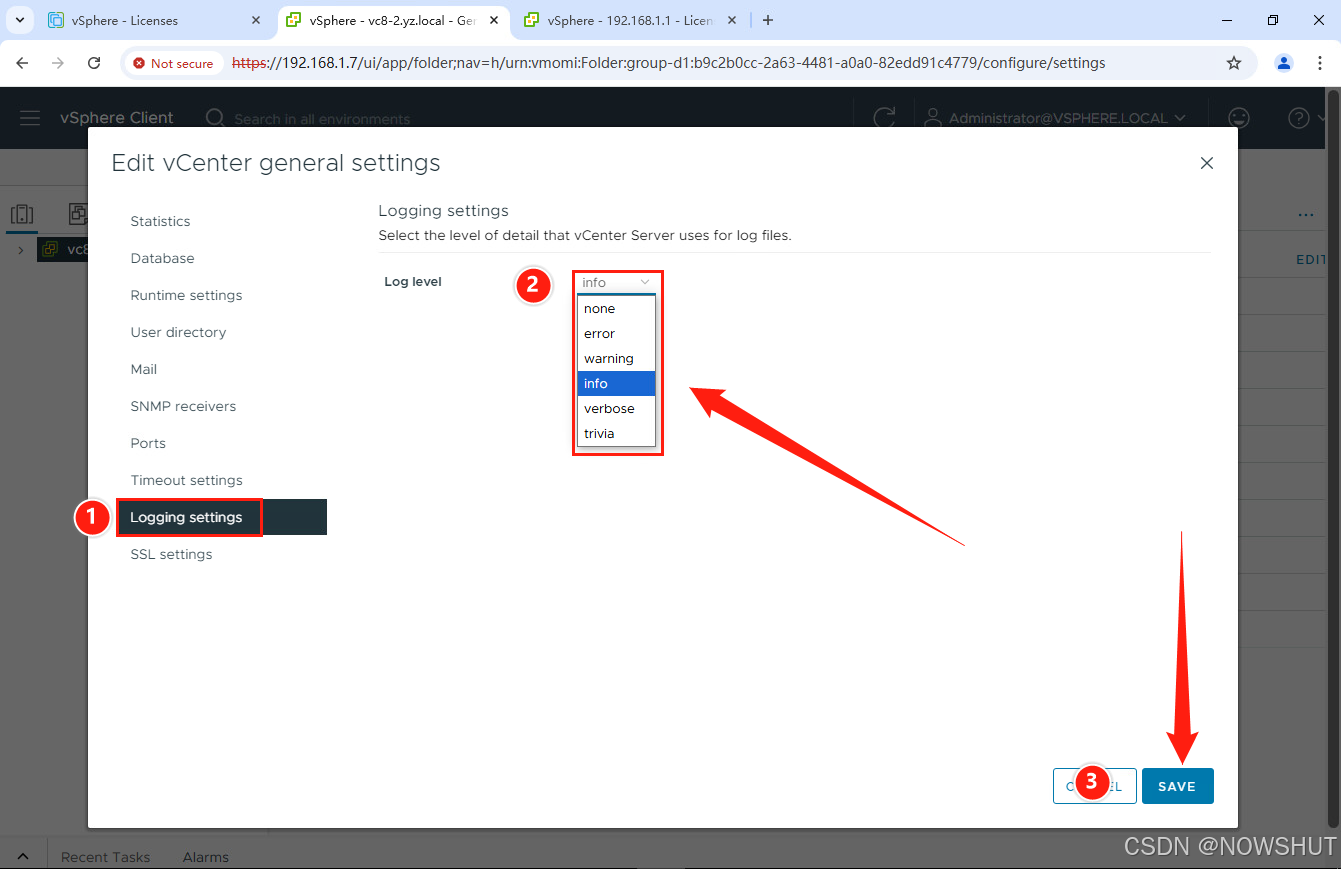Switch to vSphere - Licenses browser tab

click(x=155, y=20)
